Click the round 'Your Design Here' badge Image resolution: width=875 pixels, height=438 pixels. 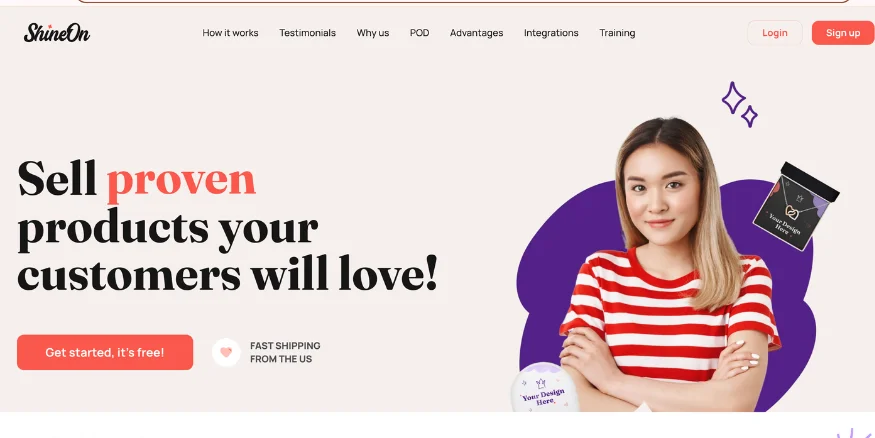pyautogui.click(x=545, y=387)
